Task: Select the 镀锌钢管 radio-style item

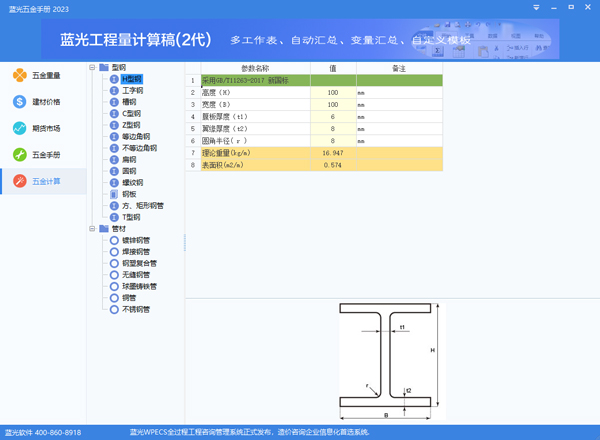Action: point(114,240)
